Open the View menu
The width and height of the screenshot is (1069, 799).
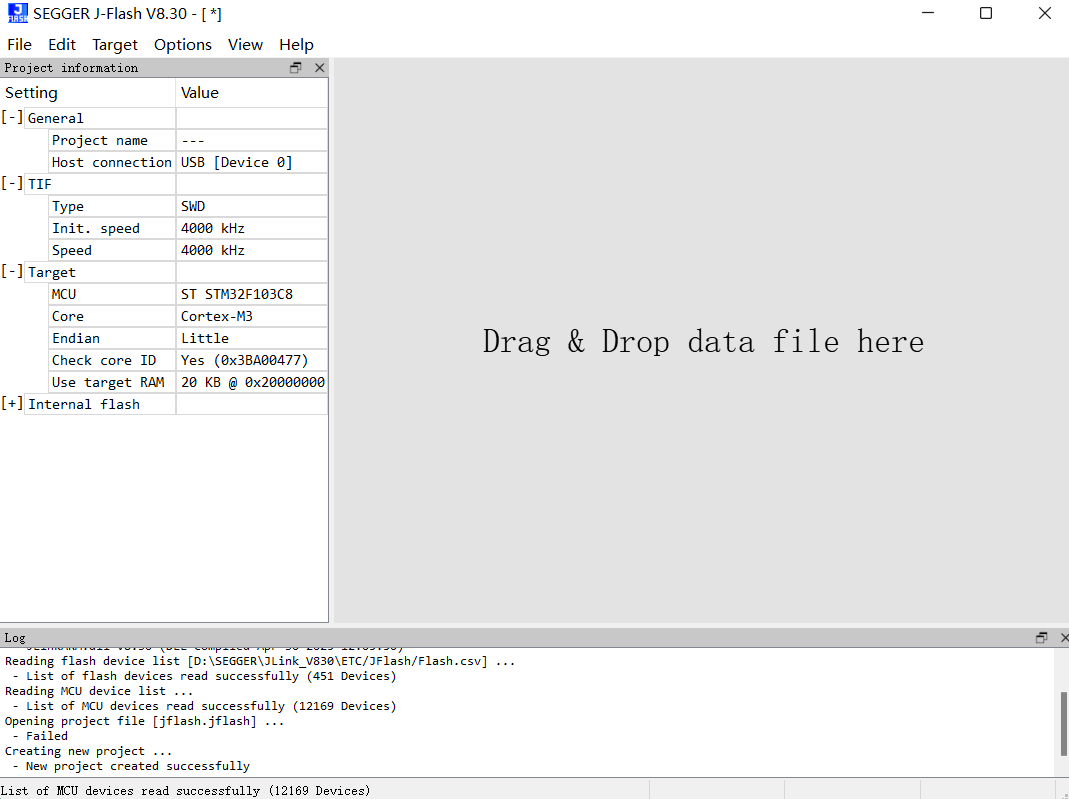[245, 44]
